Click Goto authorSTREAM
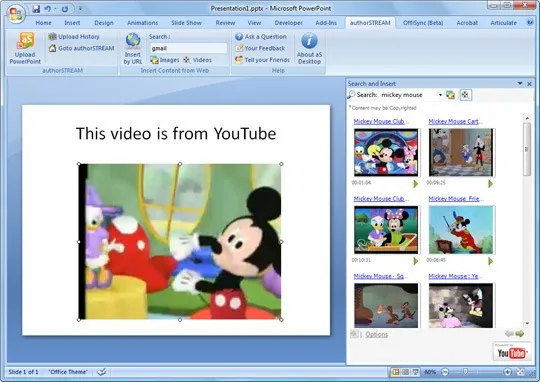The image size is (540, 382). pos(81,48)
